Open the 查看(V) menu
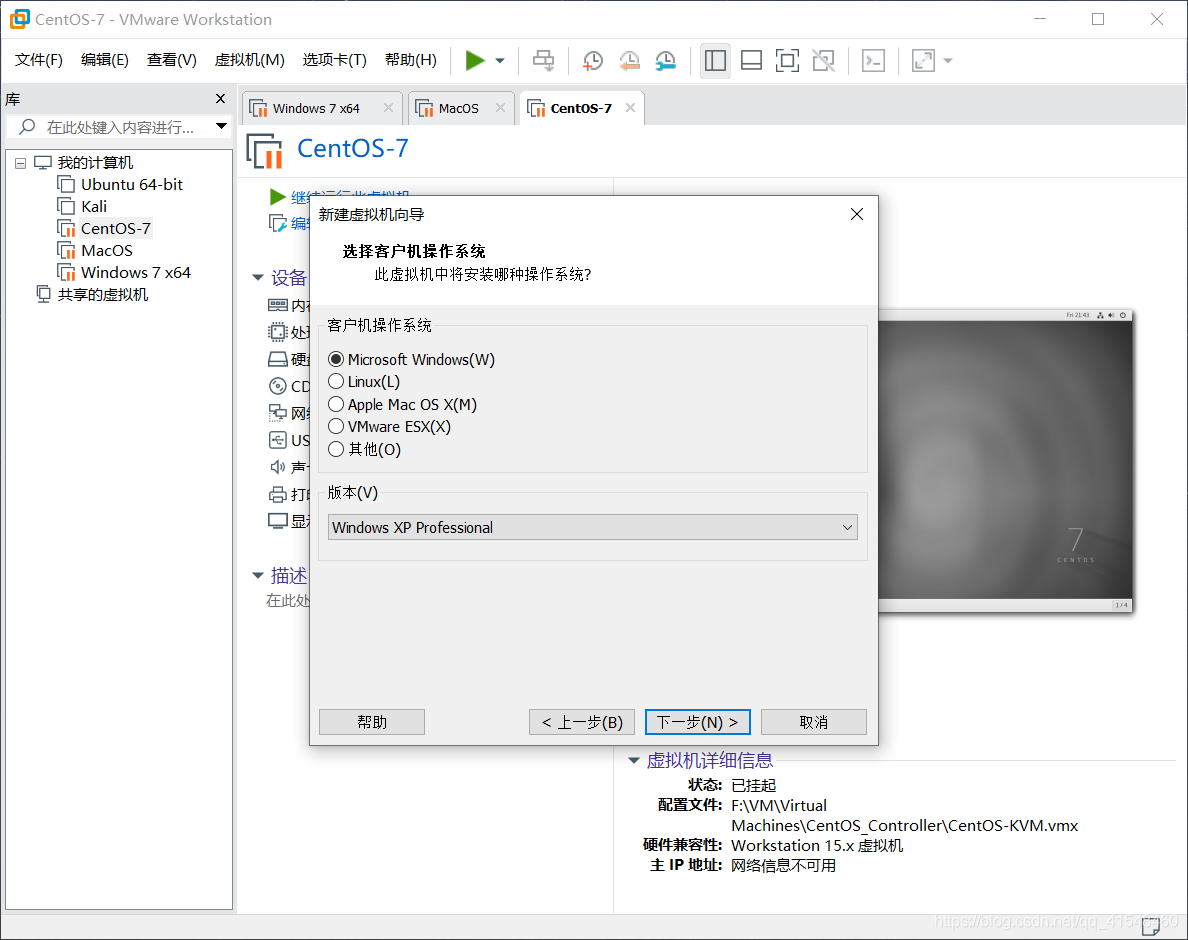1188x940 pixels. 171,60
